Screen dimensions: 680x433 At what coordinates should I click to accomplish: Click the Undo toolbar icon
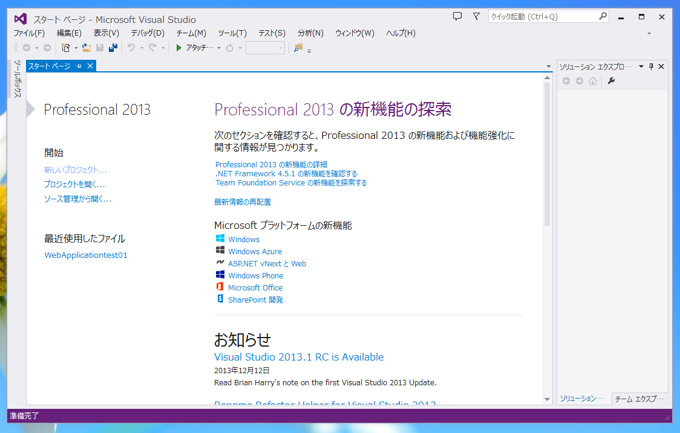pyautogui.click(x=131, y=48)
